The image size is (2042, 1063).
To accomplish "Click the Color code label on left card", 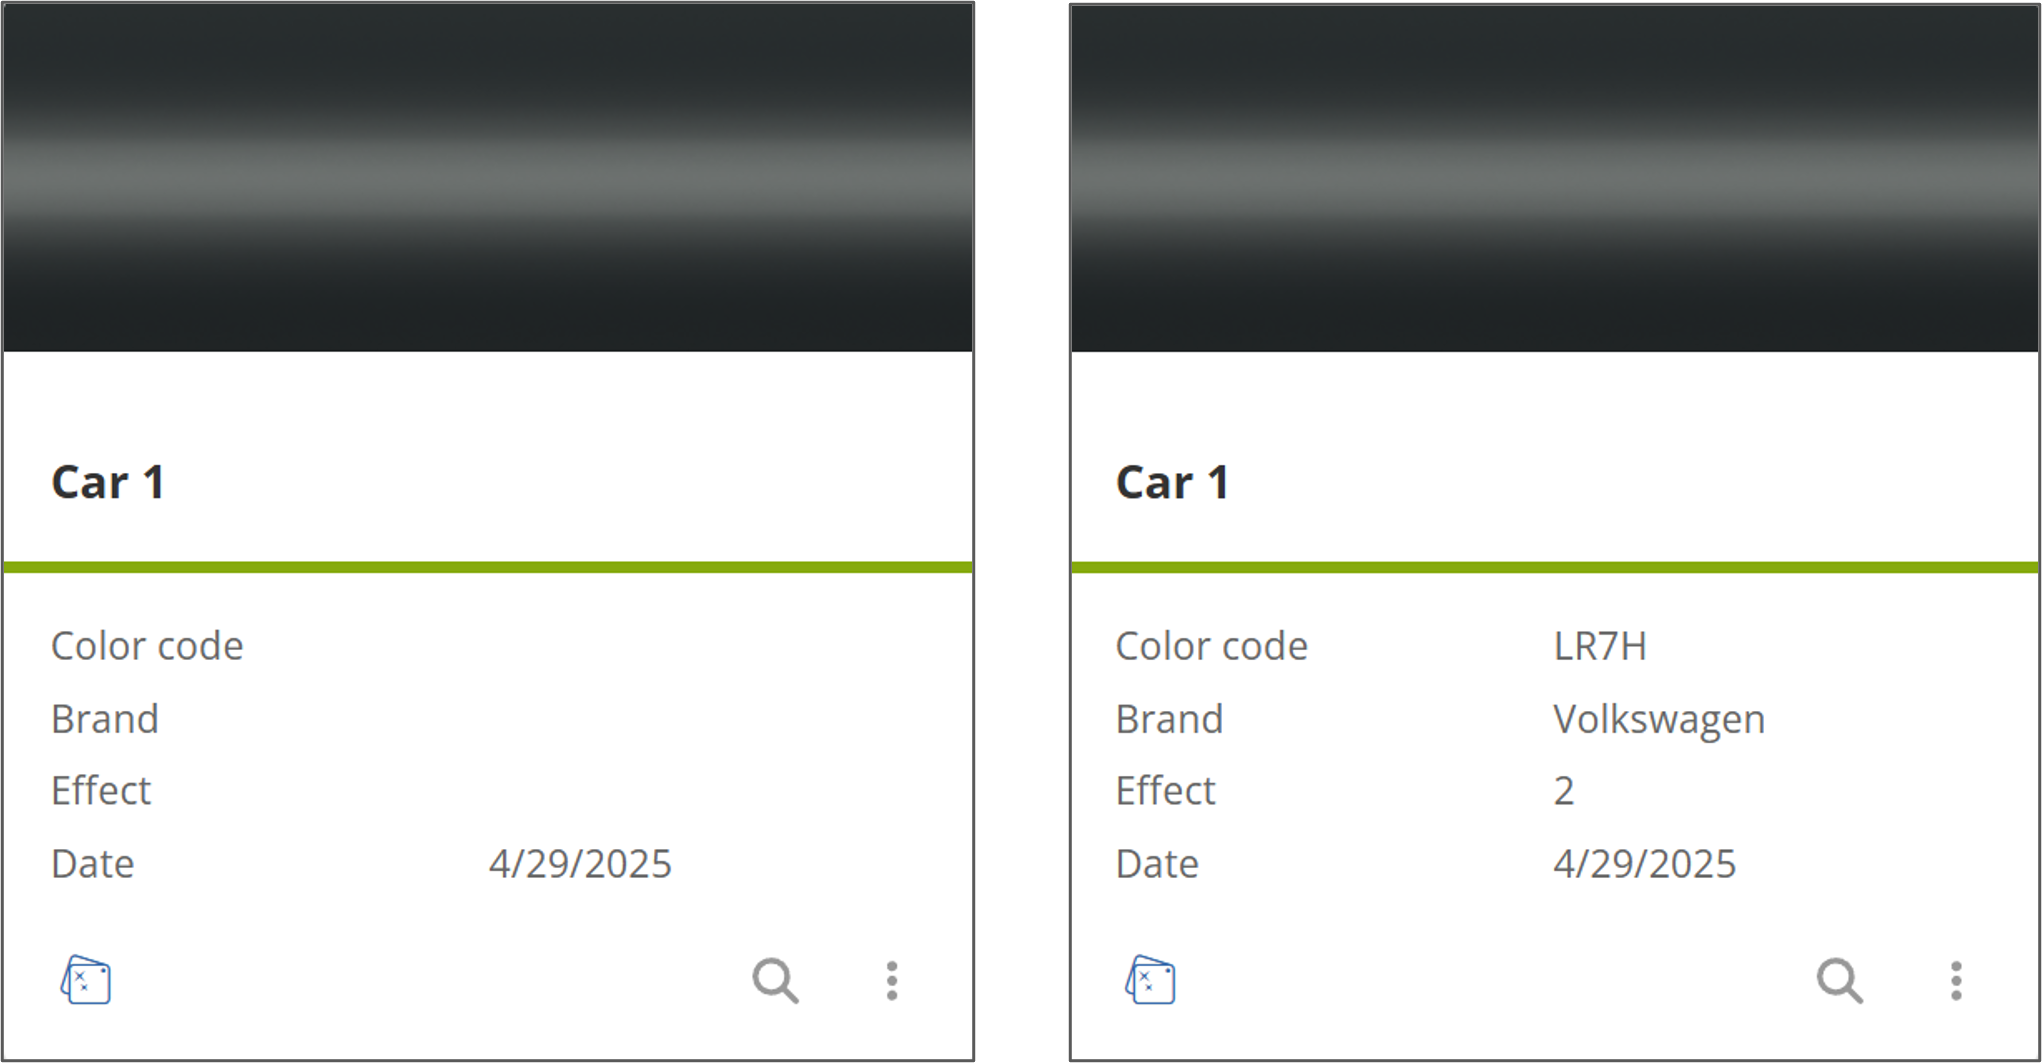I will (x=147, y=646).
